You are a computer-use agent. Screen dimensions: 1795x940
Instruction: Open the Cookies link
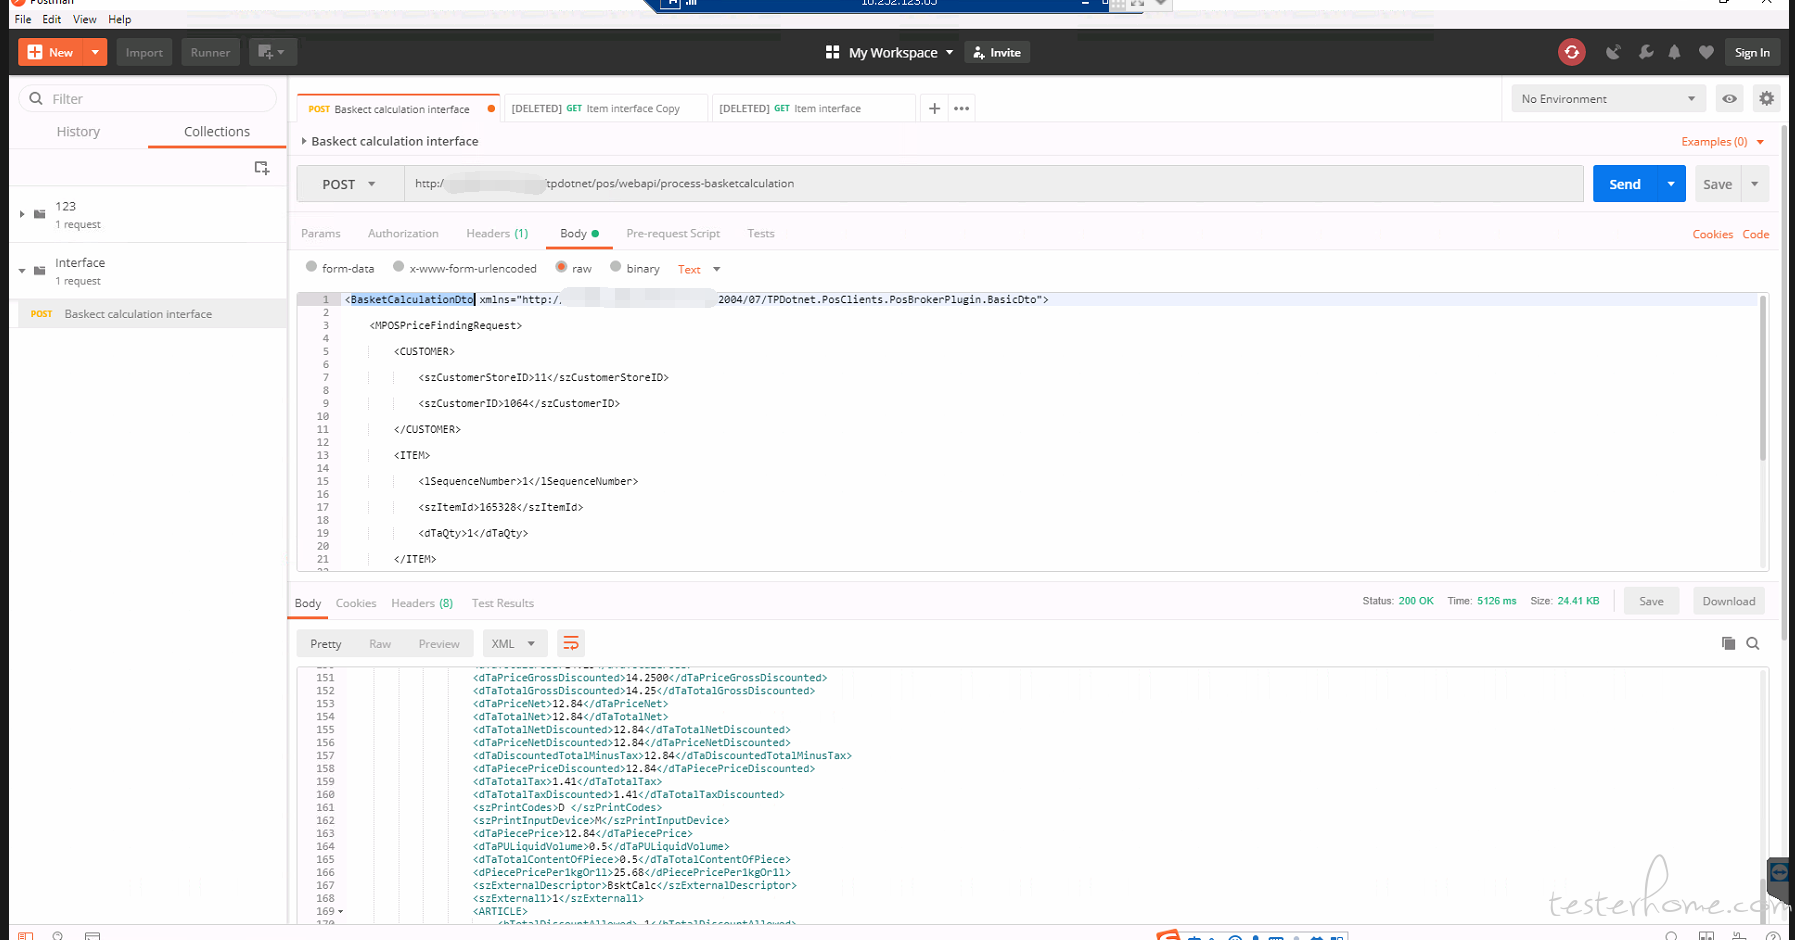coord(1712,234)
